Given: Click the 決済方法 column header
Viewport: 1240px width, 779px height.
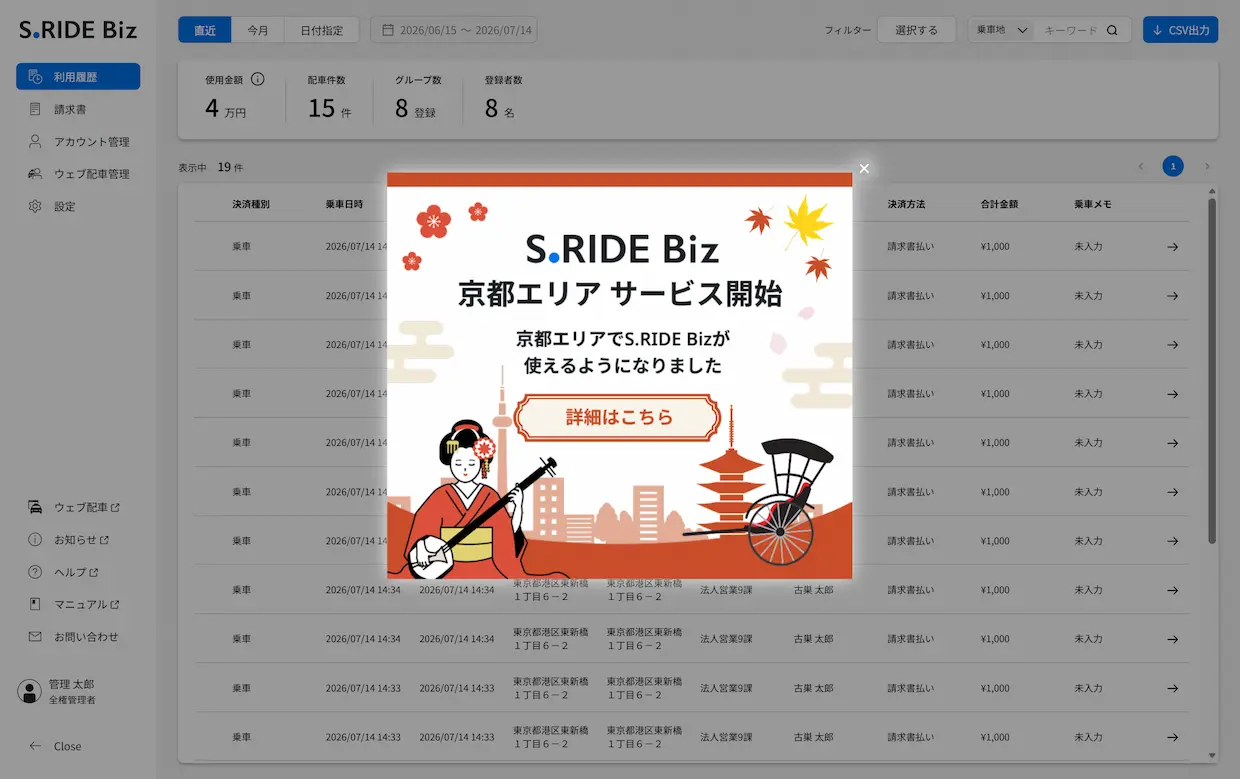Looking at the screenshot, I should tap(906, 204).
